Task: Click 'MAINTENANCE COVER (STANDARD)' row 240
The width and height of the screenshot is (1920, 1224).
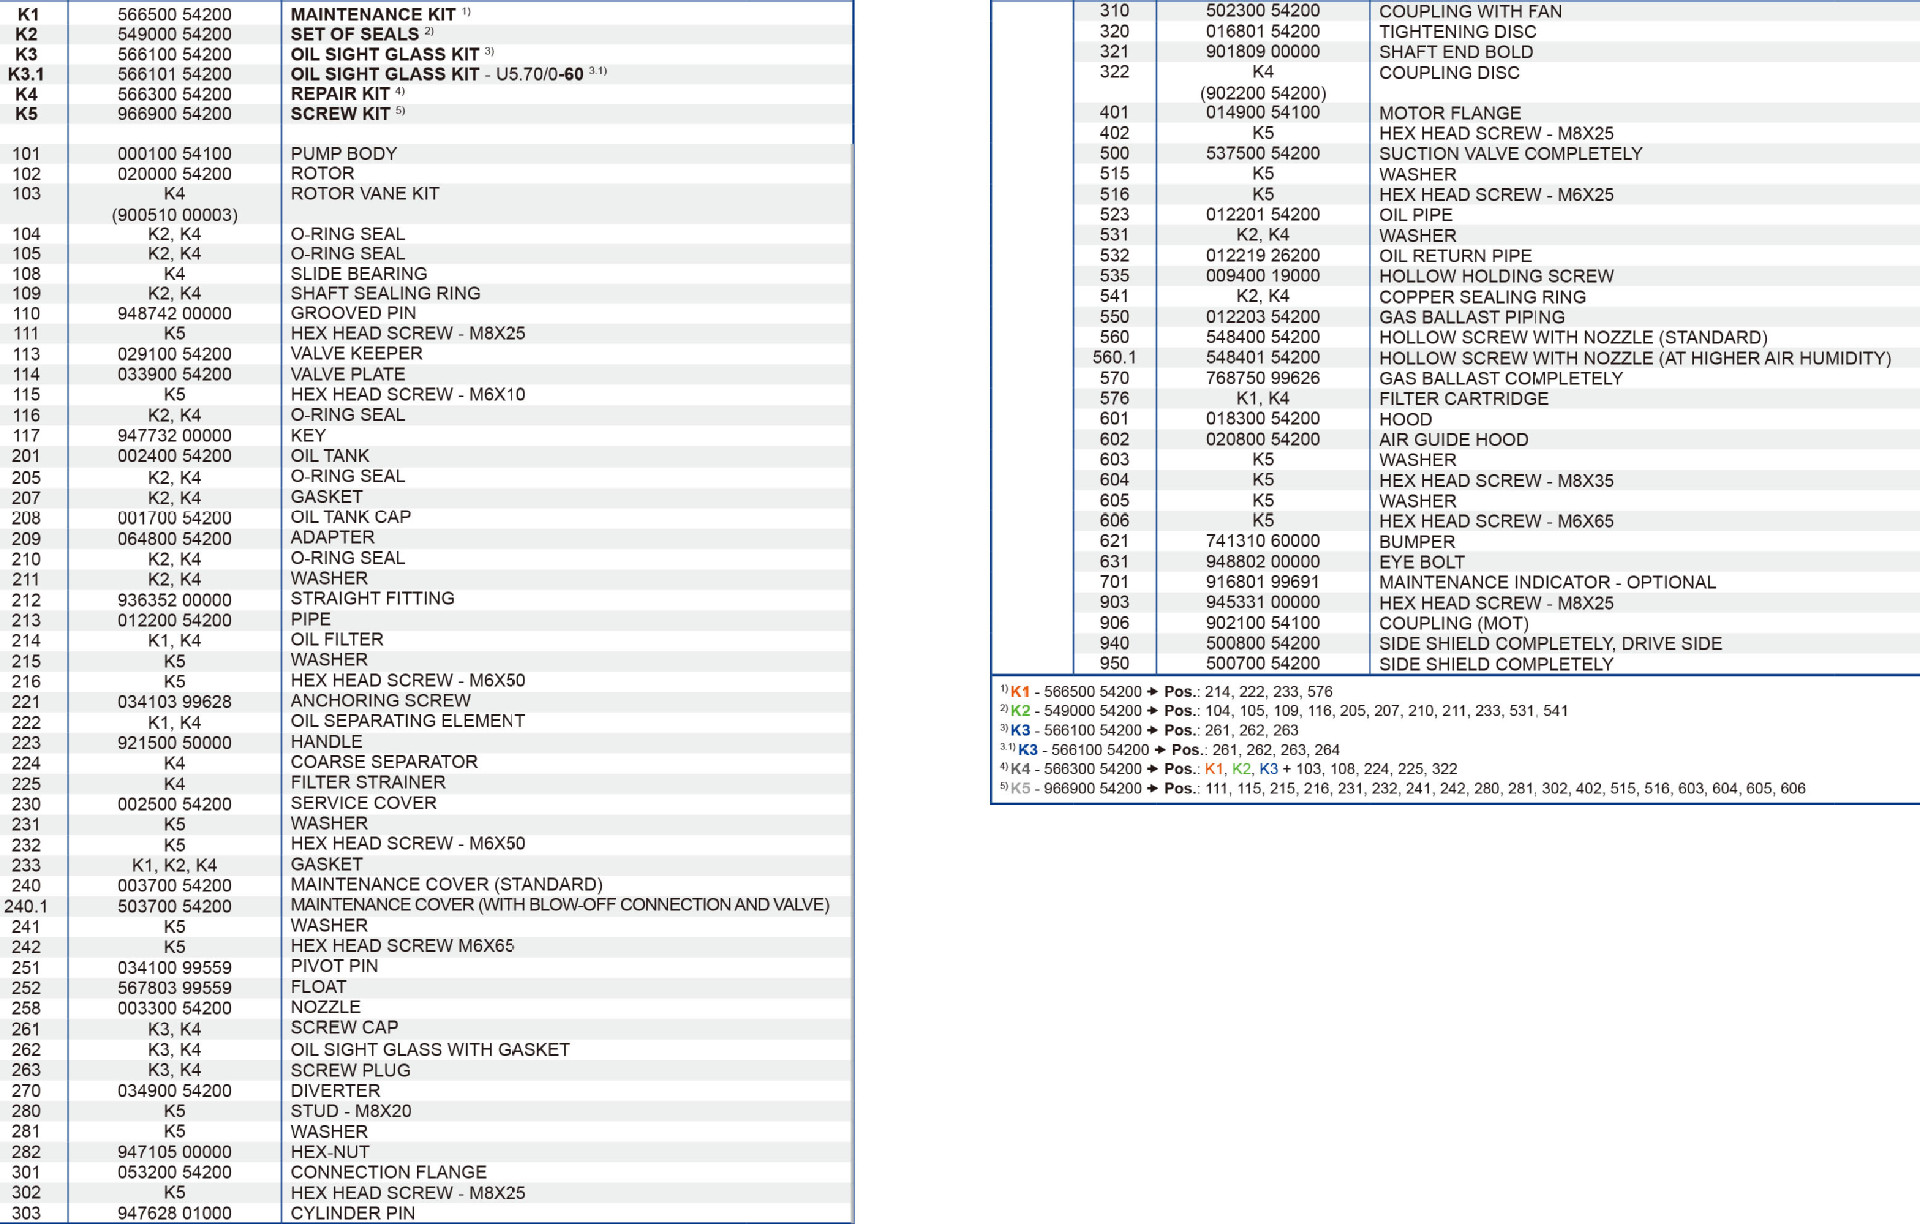Action: coord(447,885)
